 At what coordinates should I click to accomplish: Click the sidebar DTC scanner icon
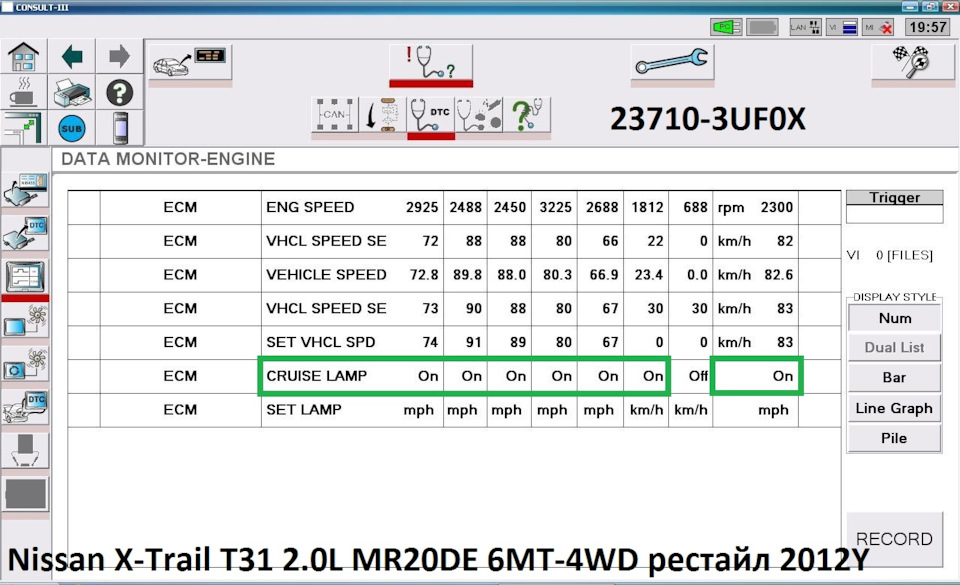(x=25, y=233)
